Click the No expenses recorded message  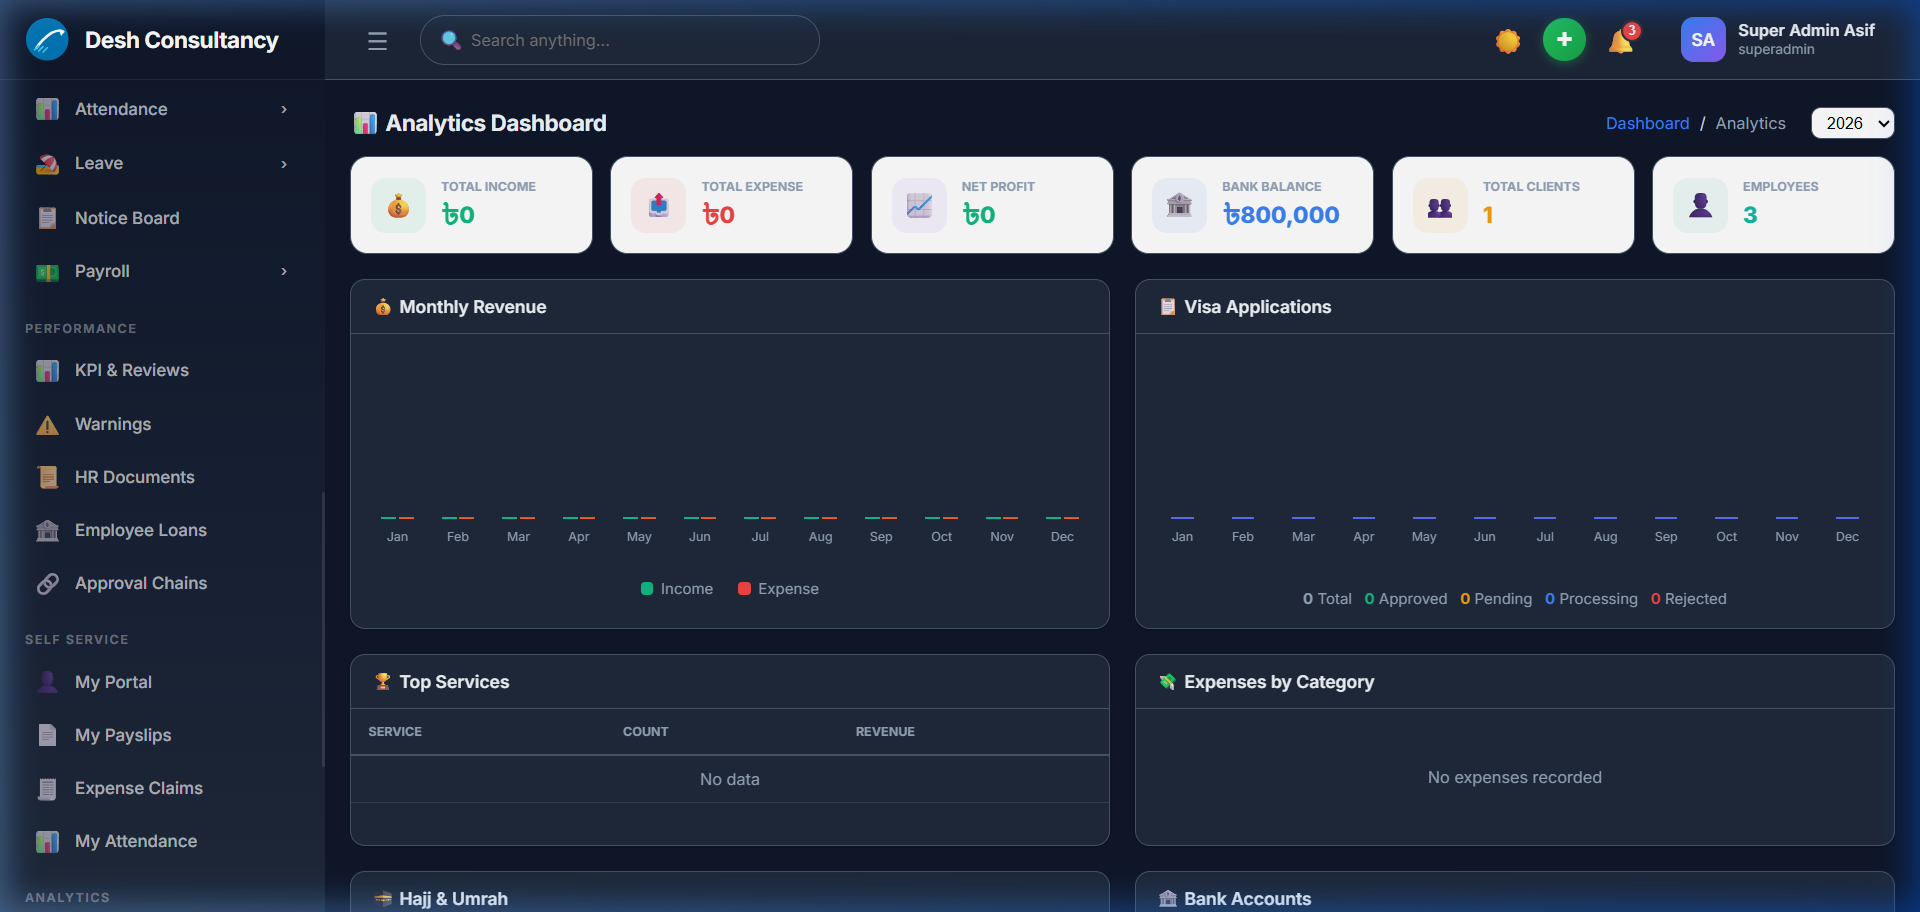[x=1515, y=778]
